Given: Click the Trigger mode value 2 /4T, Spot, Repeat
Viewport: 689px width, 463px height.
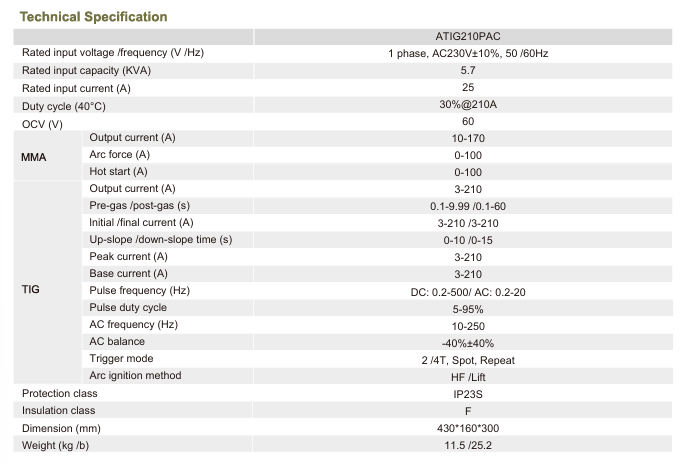Looking at the screenshot, I should point(468,360).
